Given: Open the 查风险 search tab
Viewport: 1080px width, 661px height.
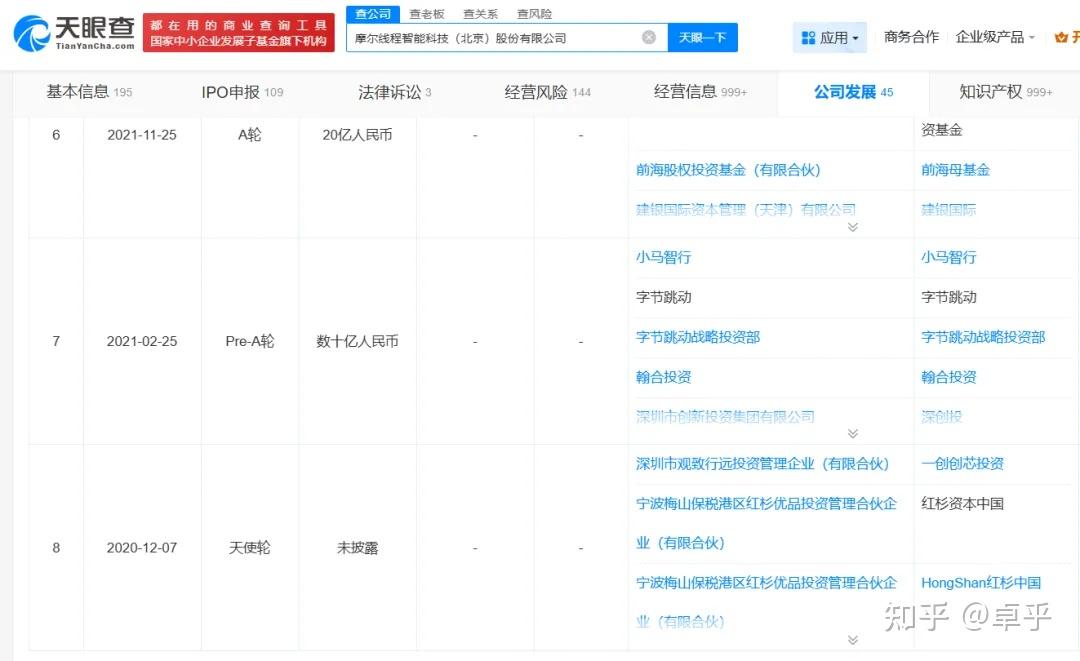Looking at the screenshot, I should tap(534, 13).
